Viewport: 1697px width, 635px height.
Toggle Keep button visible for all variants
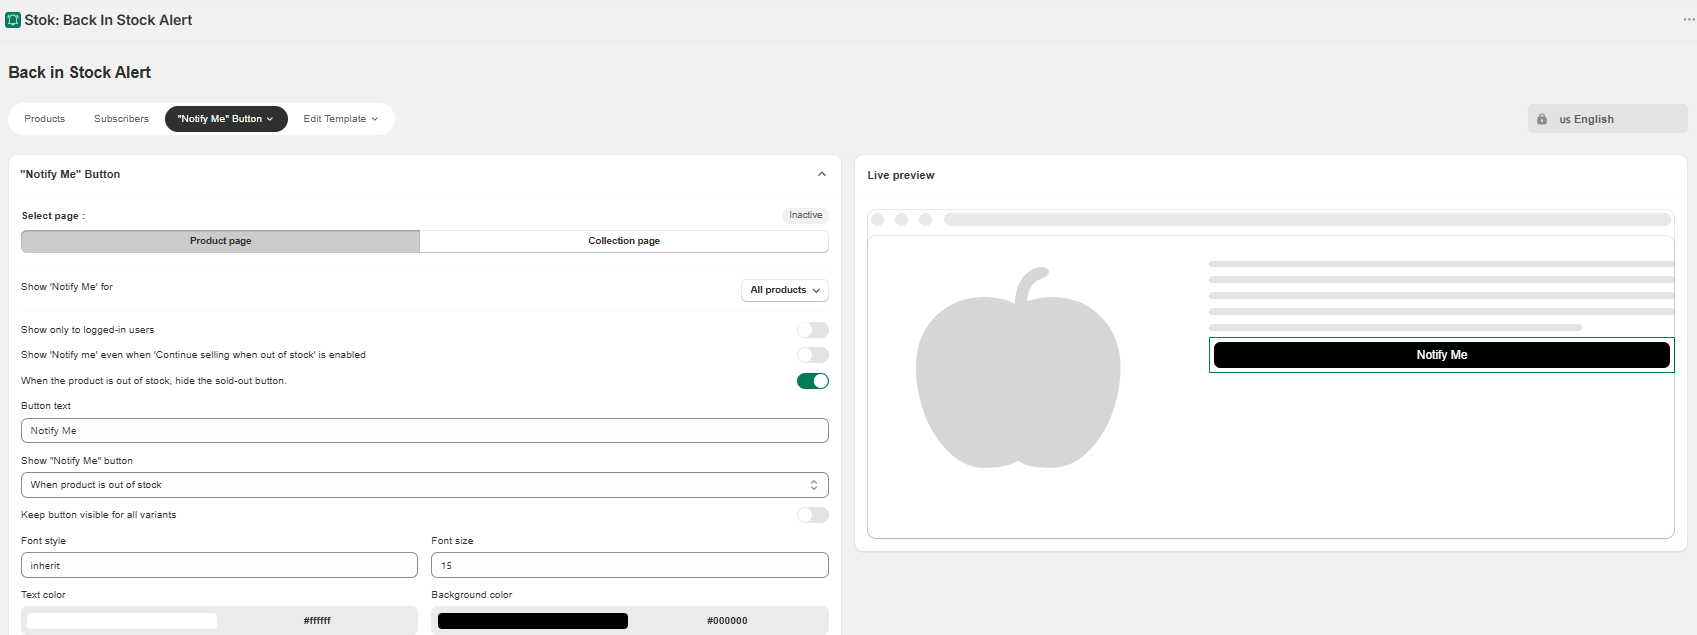[813, 515]
